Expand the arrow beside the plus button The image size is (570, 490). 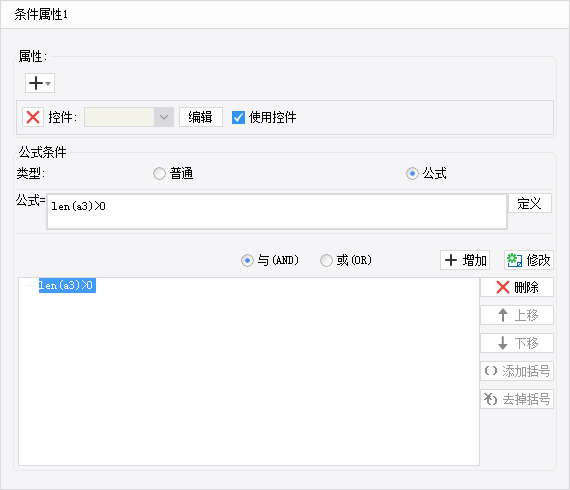point(48,83)
